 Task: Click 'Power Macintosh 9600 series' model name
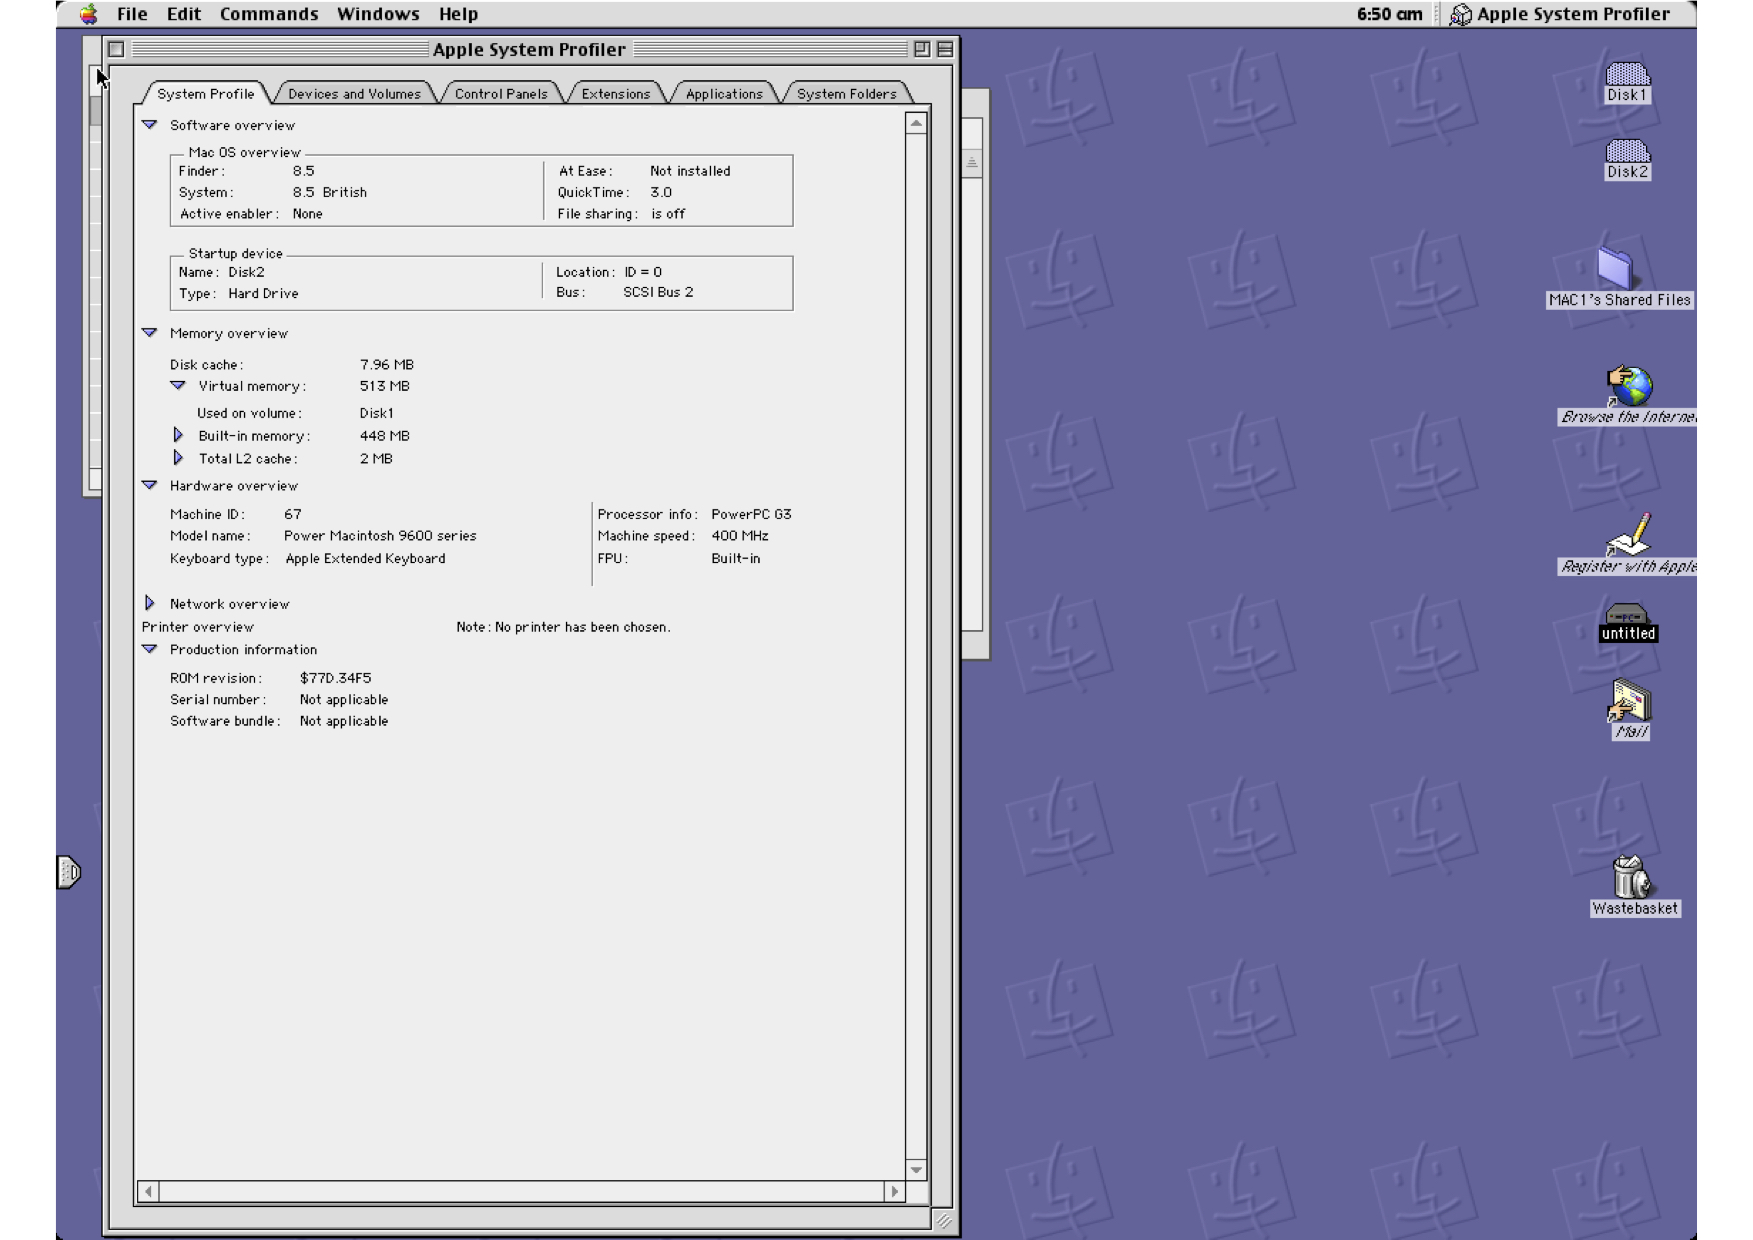pyautogui.click(x=380, y=536)
